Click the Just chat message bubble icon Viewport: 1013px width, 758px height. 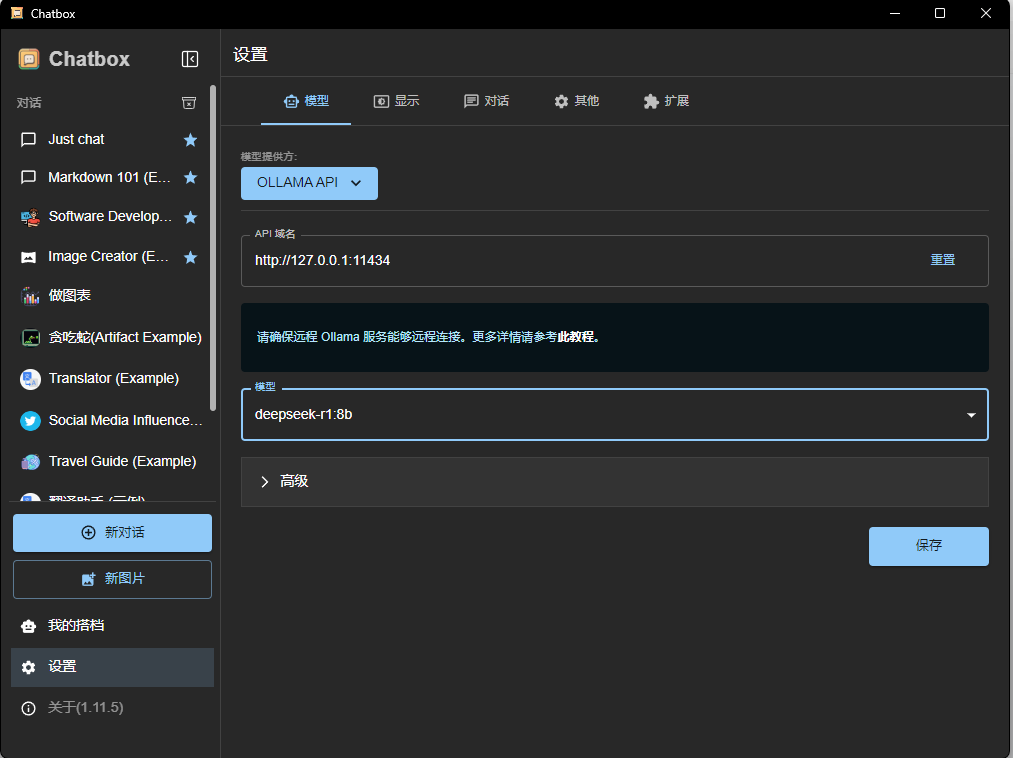(x=28, y=140)
